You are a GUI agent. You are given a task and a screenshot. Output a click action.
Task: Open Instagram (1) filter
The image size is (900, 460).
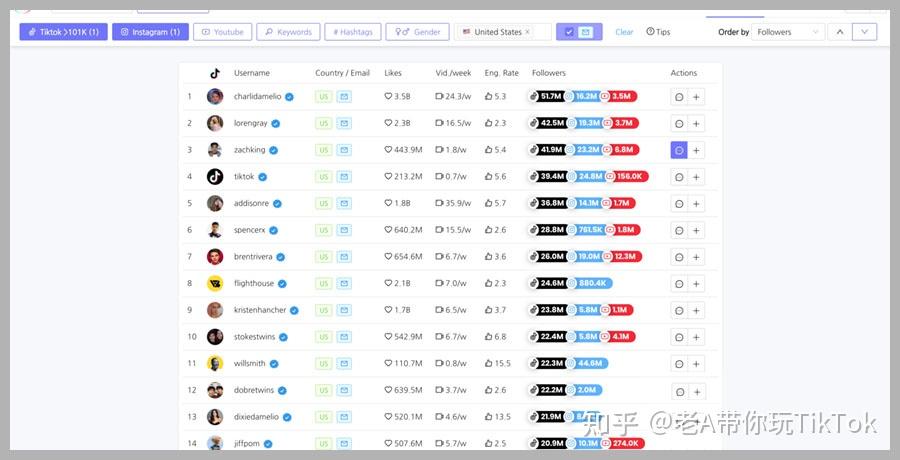click(x=150, y=32)
